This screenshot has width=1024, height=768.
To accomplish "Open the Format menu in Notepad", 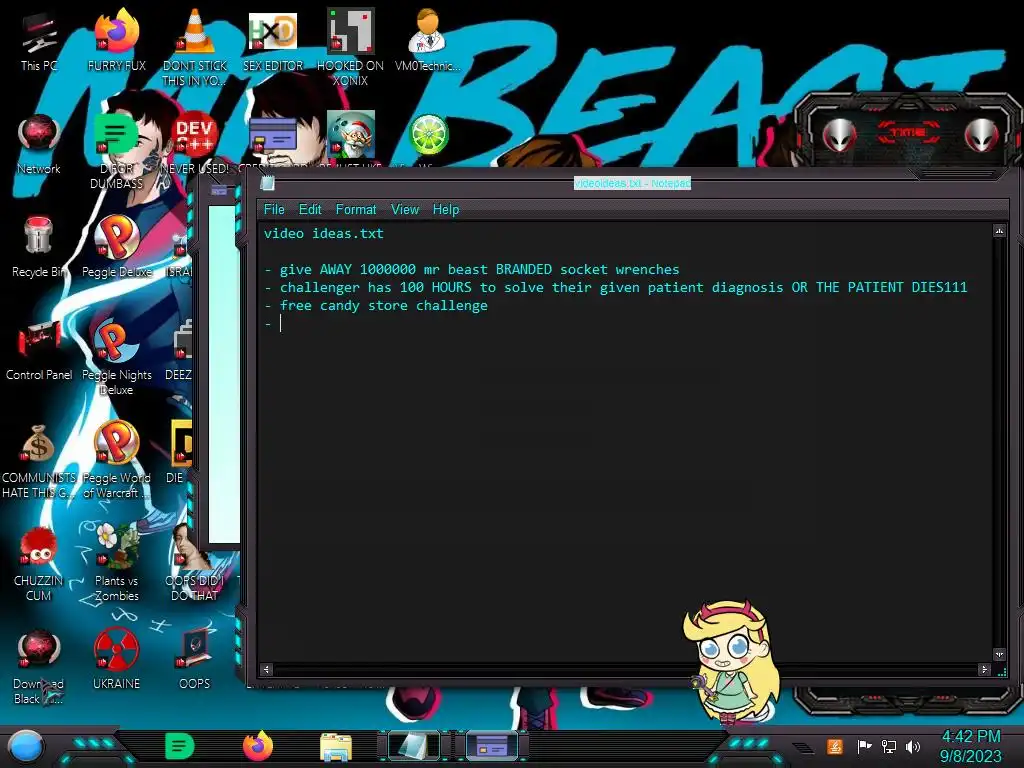I will (x=355, y=210).
